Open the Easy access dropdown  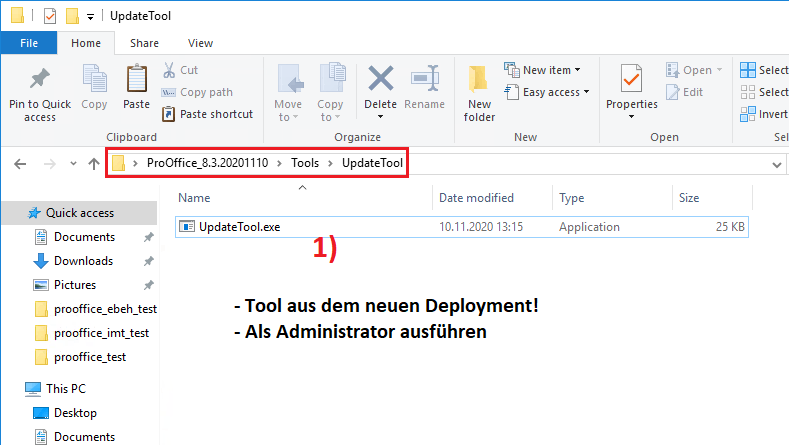click(x=547, y=92)
